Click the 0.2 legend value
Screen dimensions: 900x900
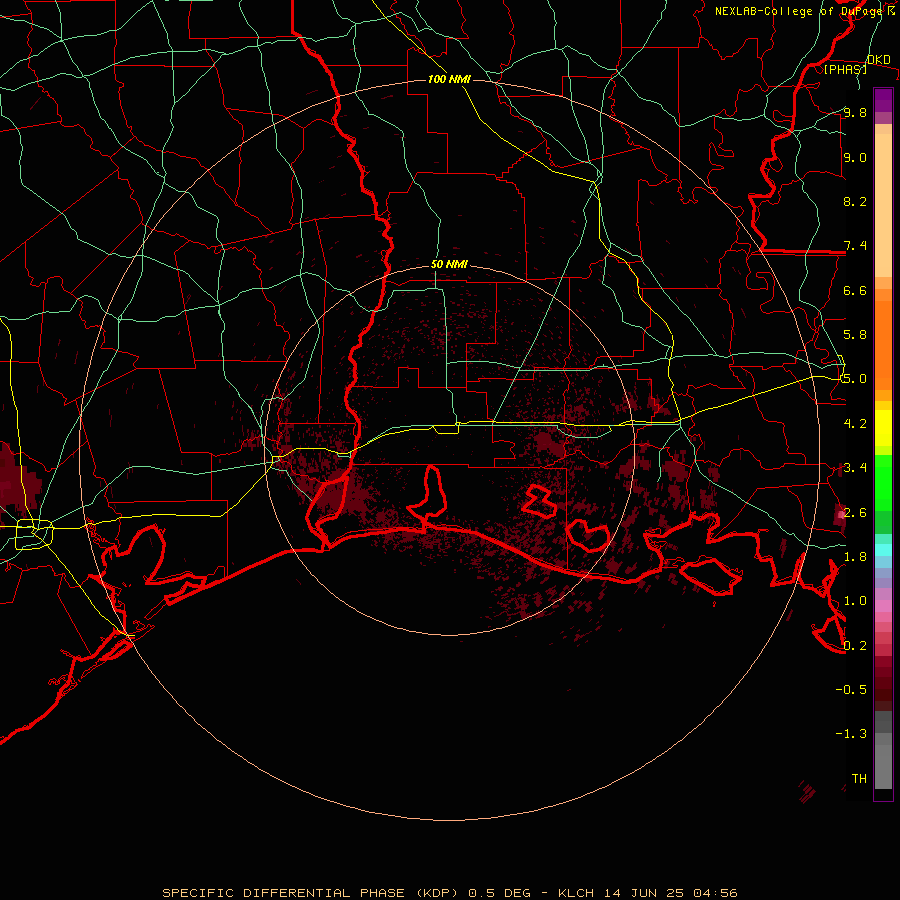(x=855, y=646)
